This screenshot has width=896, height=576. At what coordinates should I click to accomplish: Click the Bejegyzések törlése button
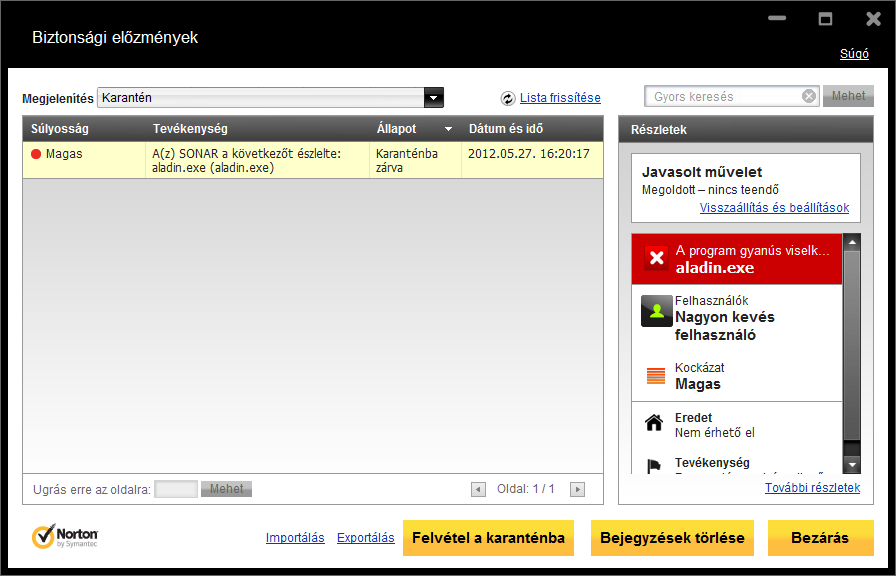click(x=672, y=538)
